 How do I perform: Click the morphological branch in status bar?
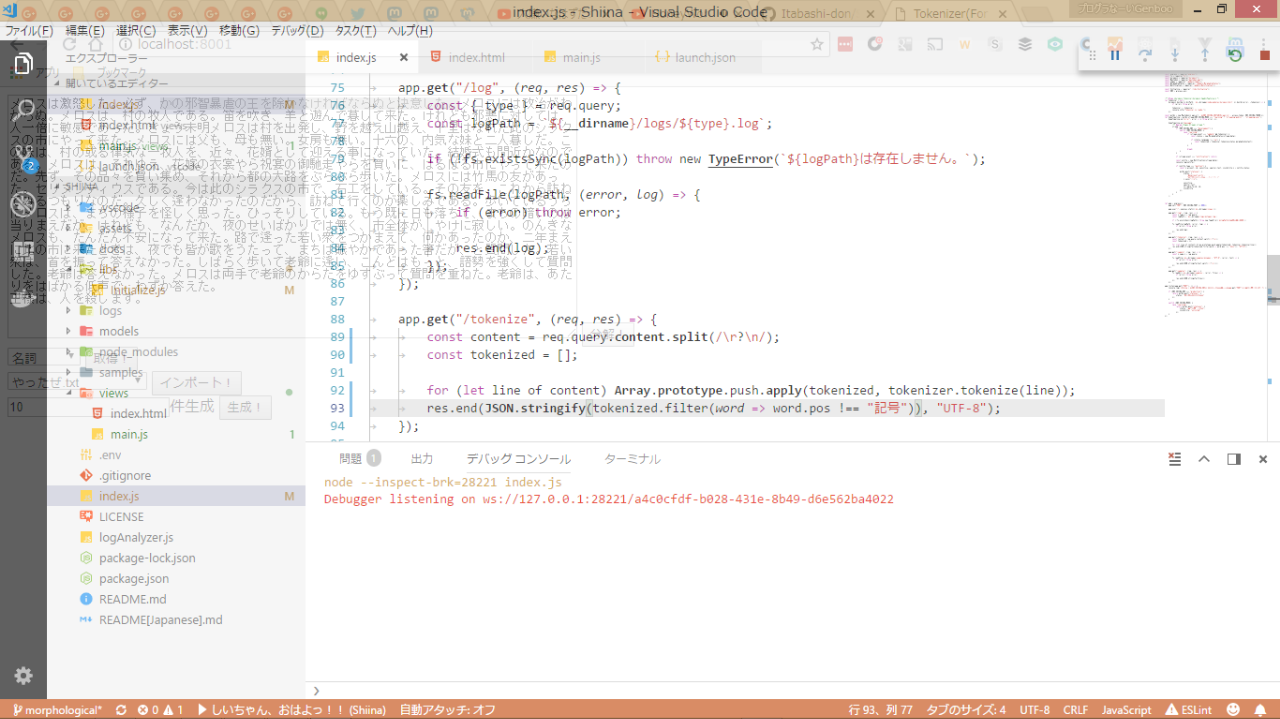(56, 710)
